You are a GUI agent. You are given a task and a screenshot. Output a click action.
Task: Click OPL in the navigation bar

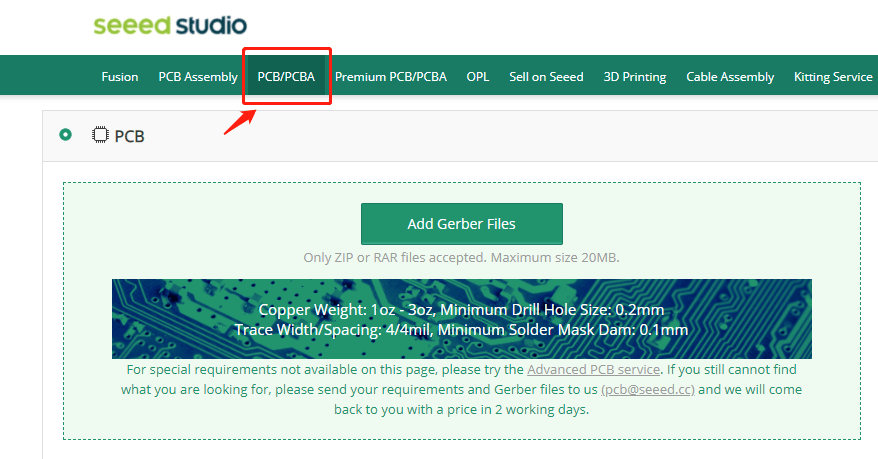click(x=478, y=77)
